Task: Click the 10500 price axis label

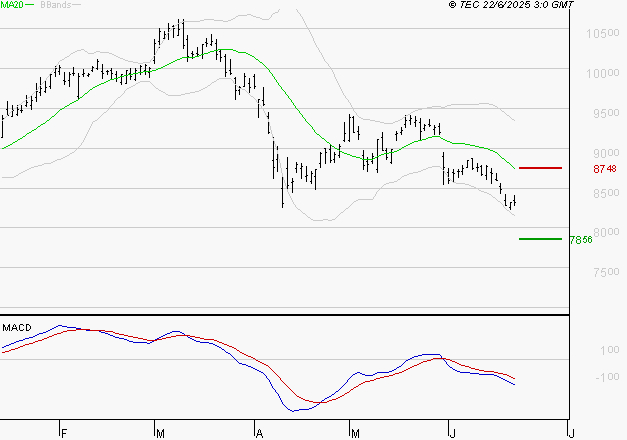Action: (603, 34)
